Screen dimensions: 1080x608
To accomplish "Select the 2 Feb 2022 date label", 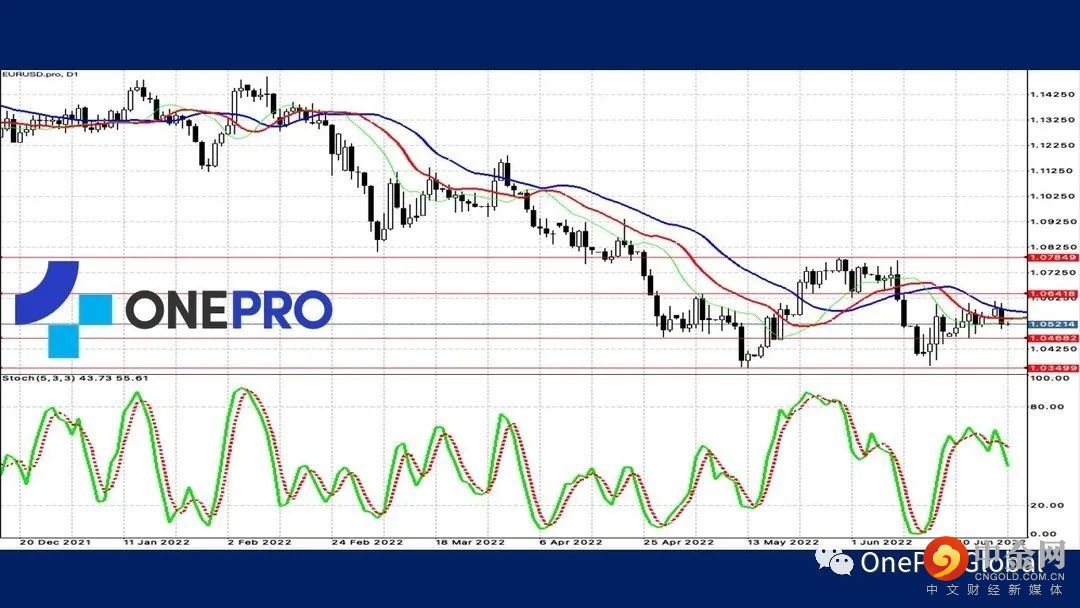I will [x=259, y=543].
